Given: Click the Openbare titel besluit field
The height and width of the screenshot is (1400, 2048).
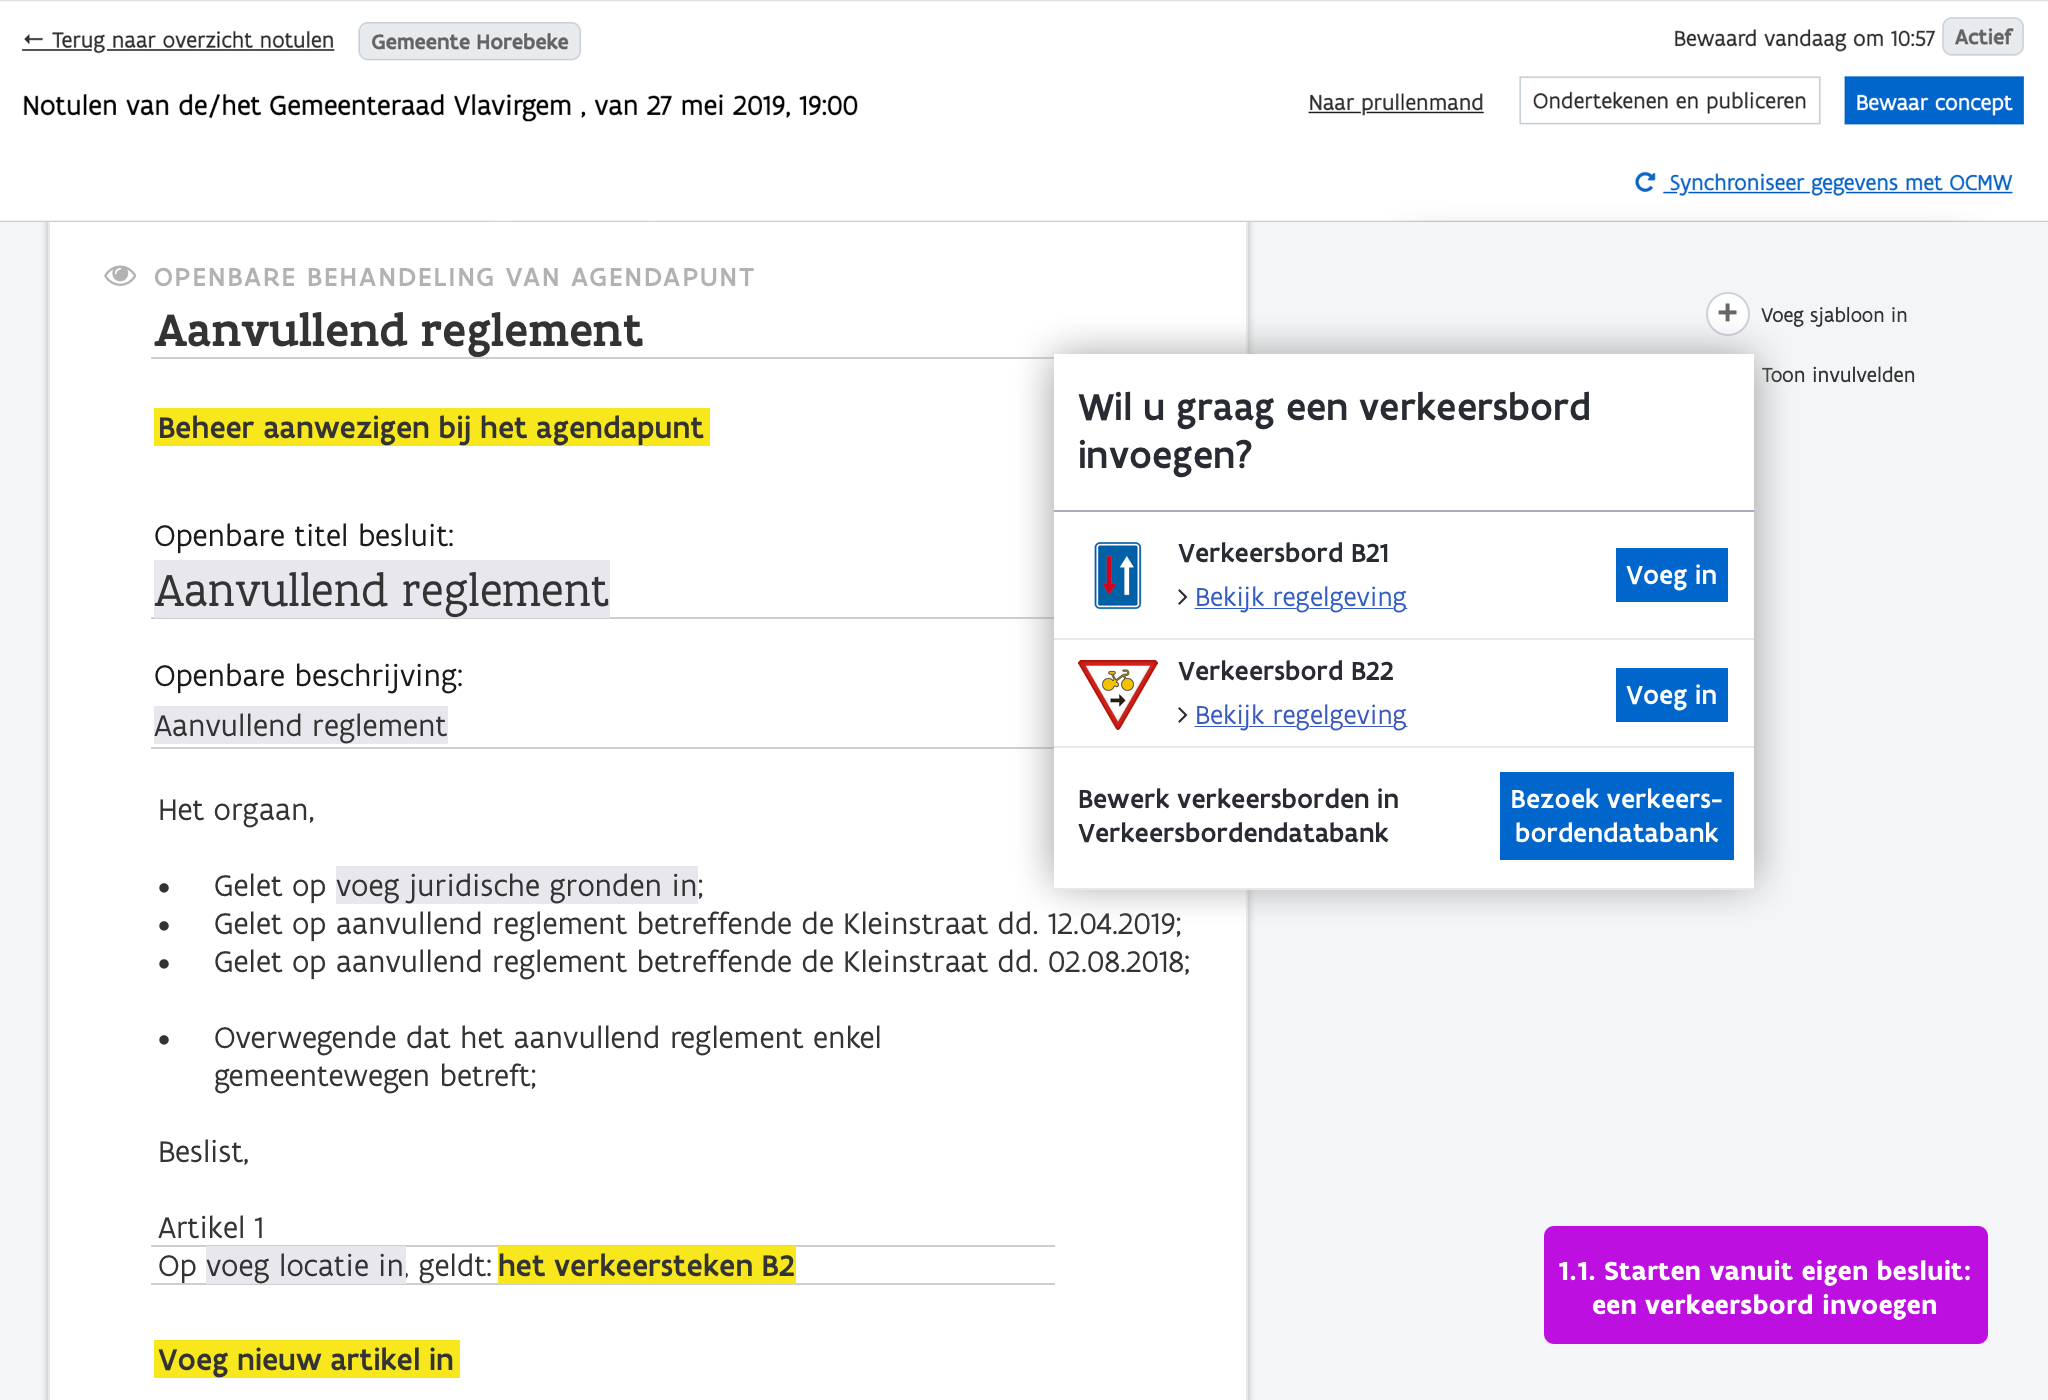Looking at the screenshot, I should (x=382, y=590).
